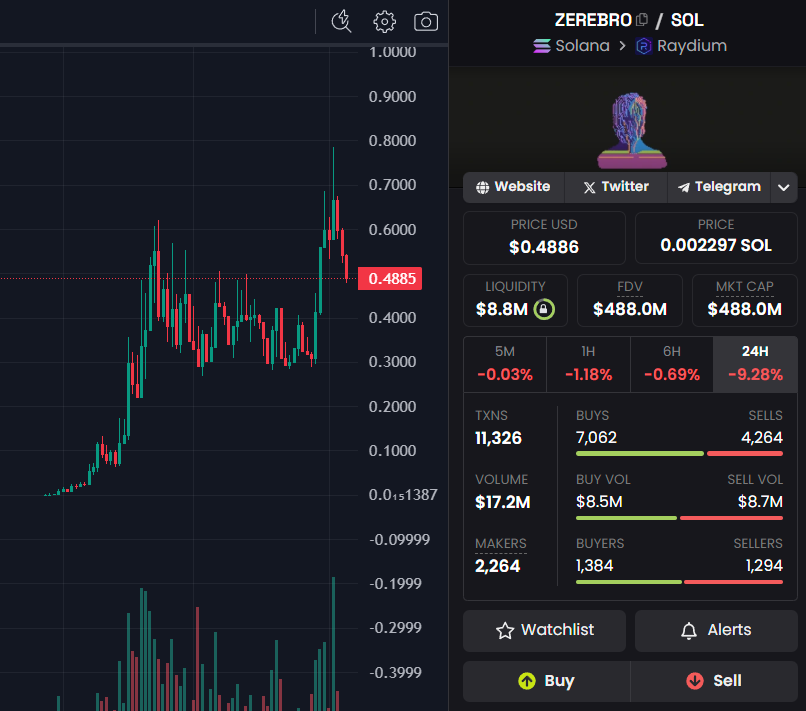Click the liquidity lock icon
806x711 pixels.
tap(543, 309)
